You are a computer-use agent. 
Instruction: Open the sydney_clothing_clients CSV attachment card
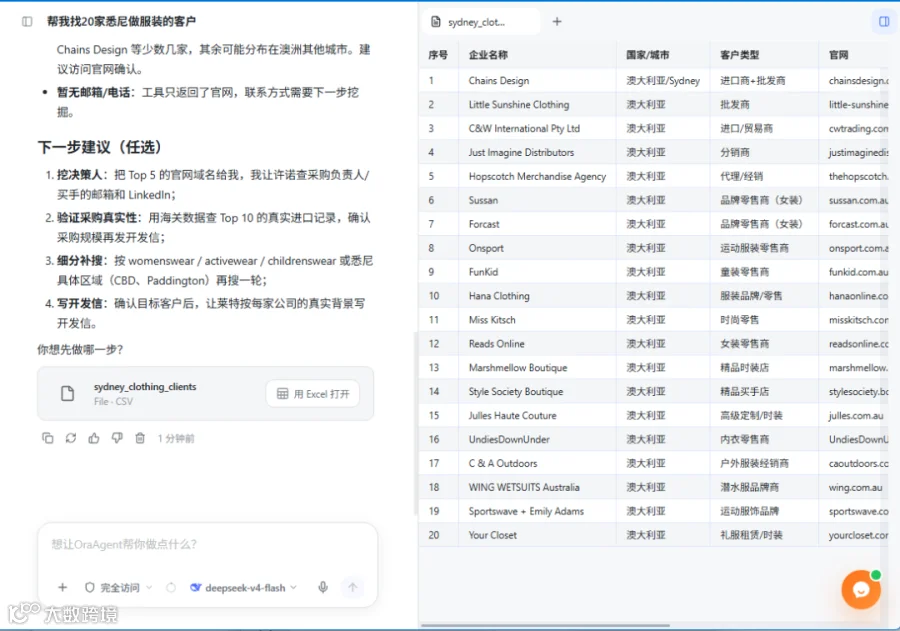click(x=205, y=394)
